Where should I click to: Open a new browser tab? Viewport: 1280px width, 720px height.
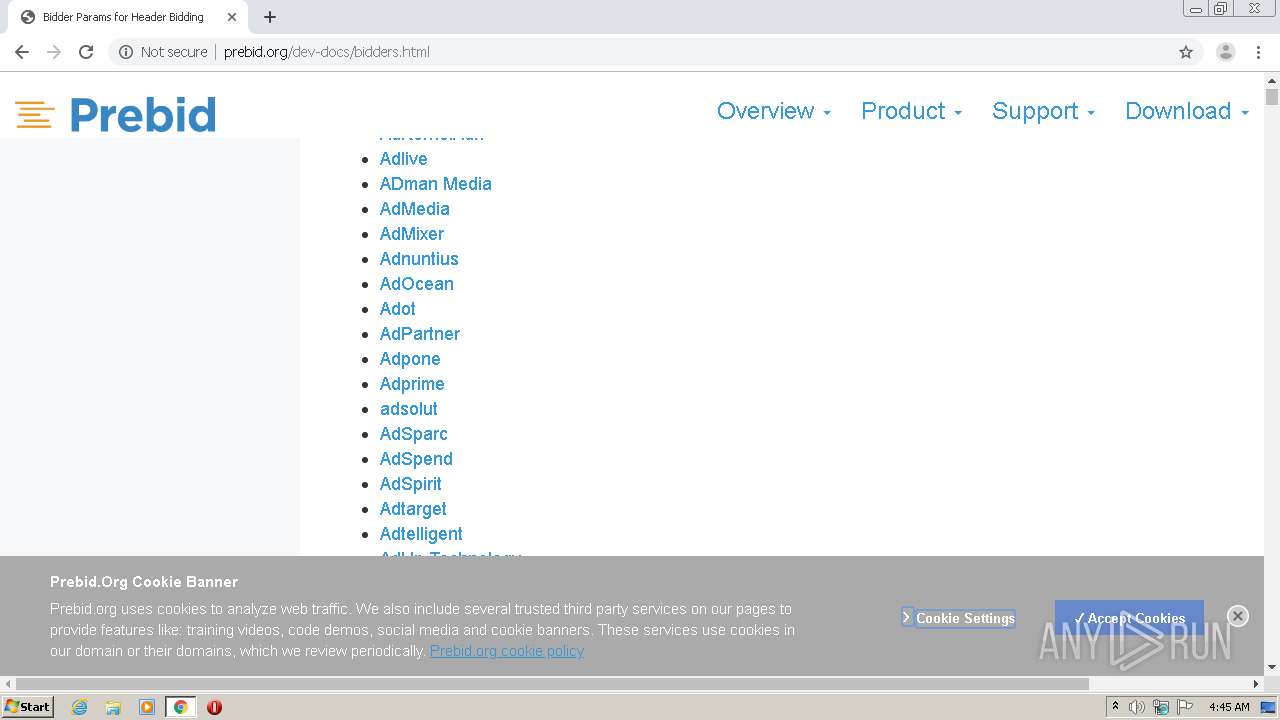pos(270,17)
